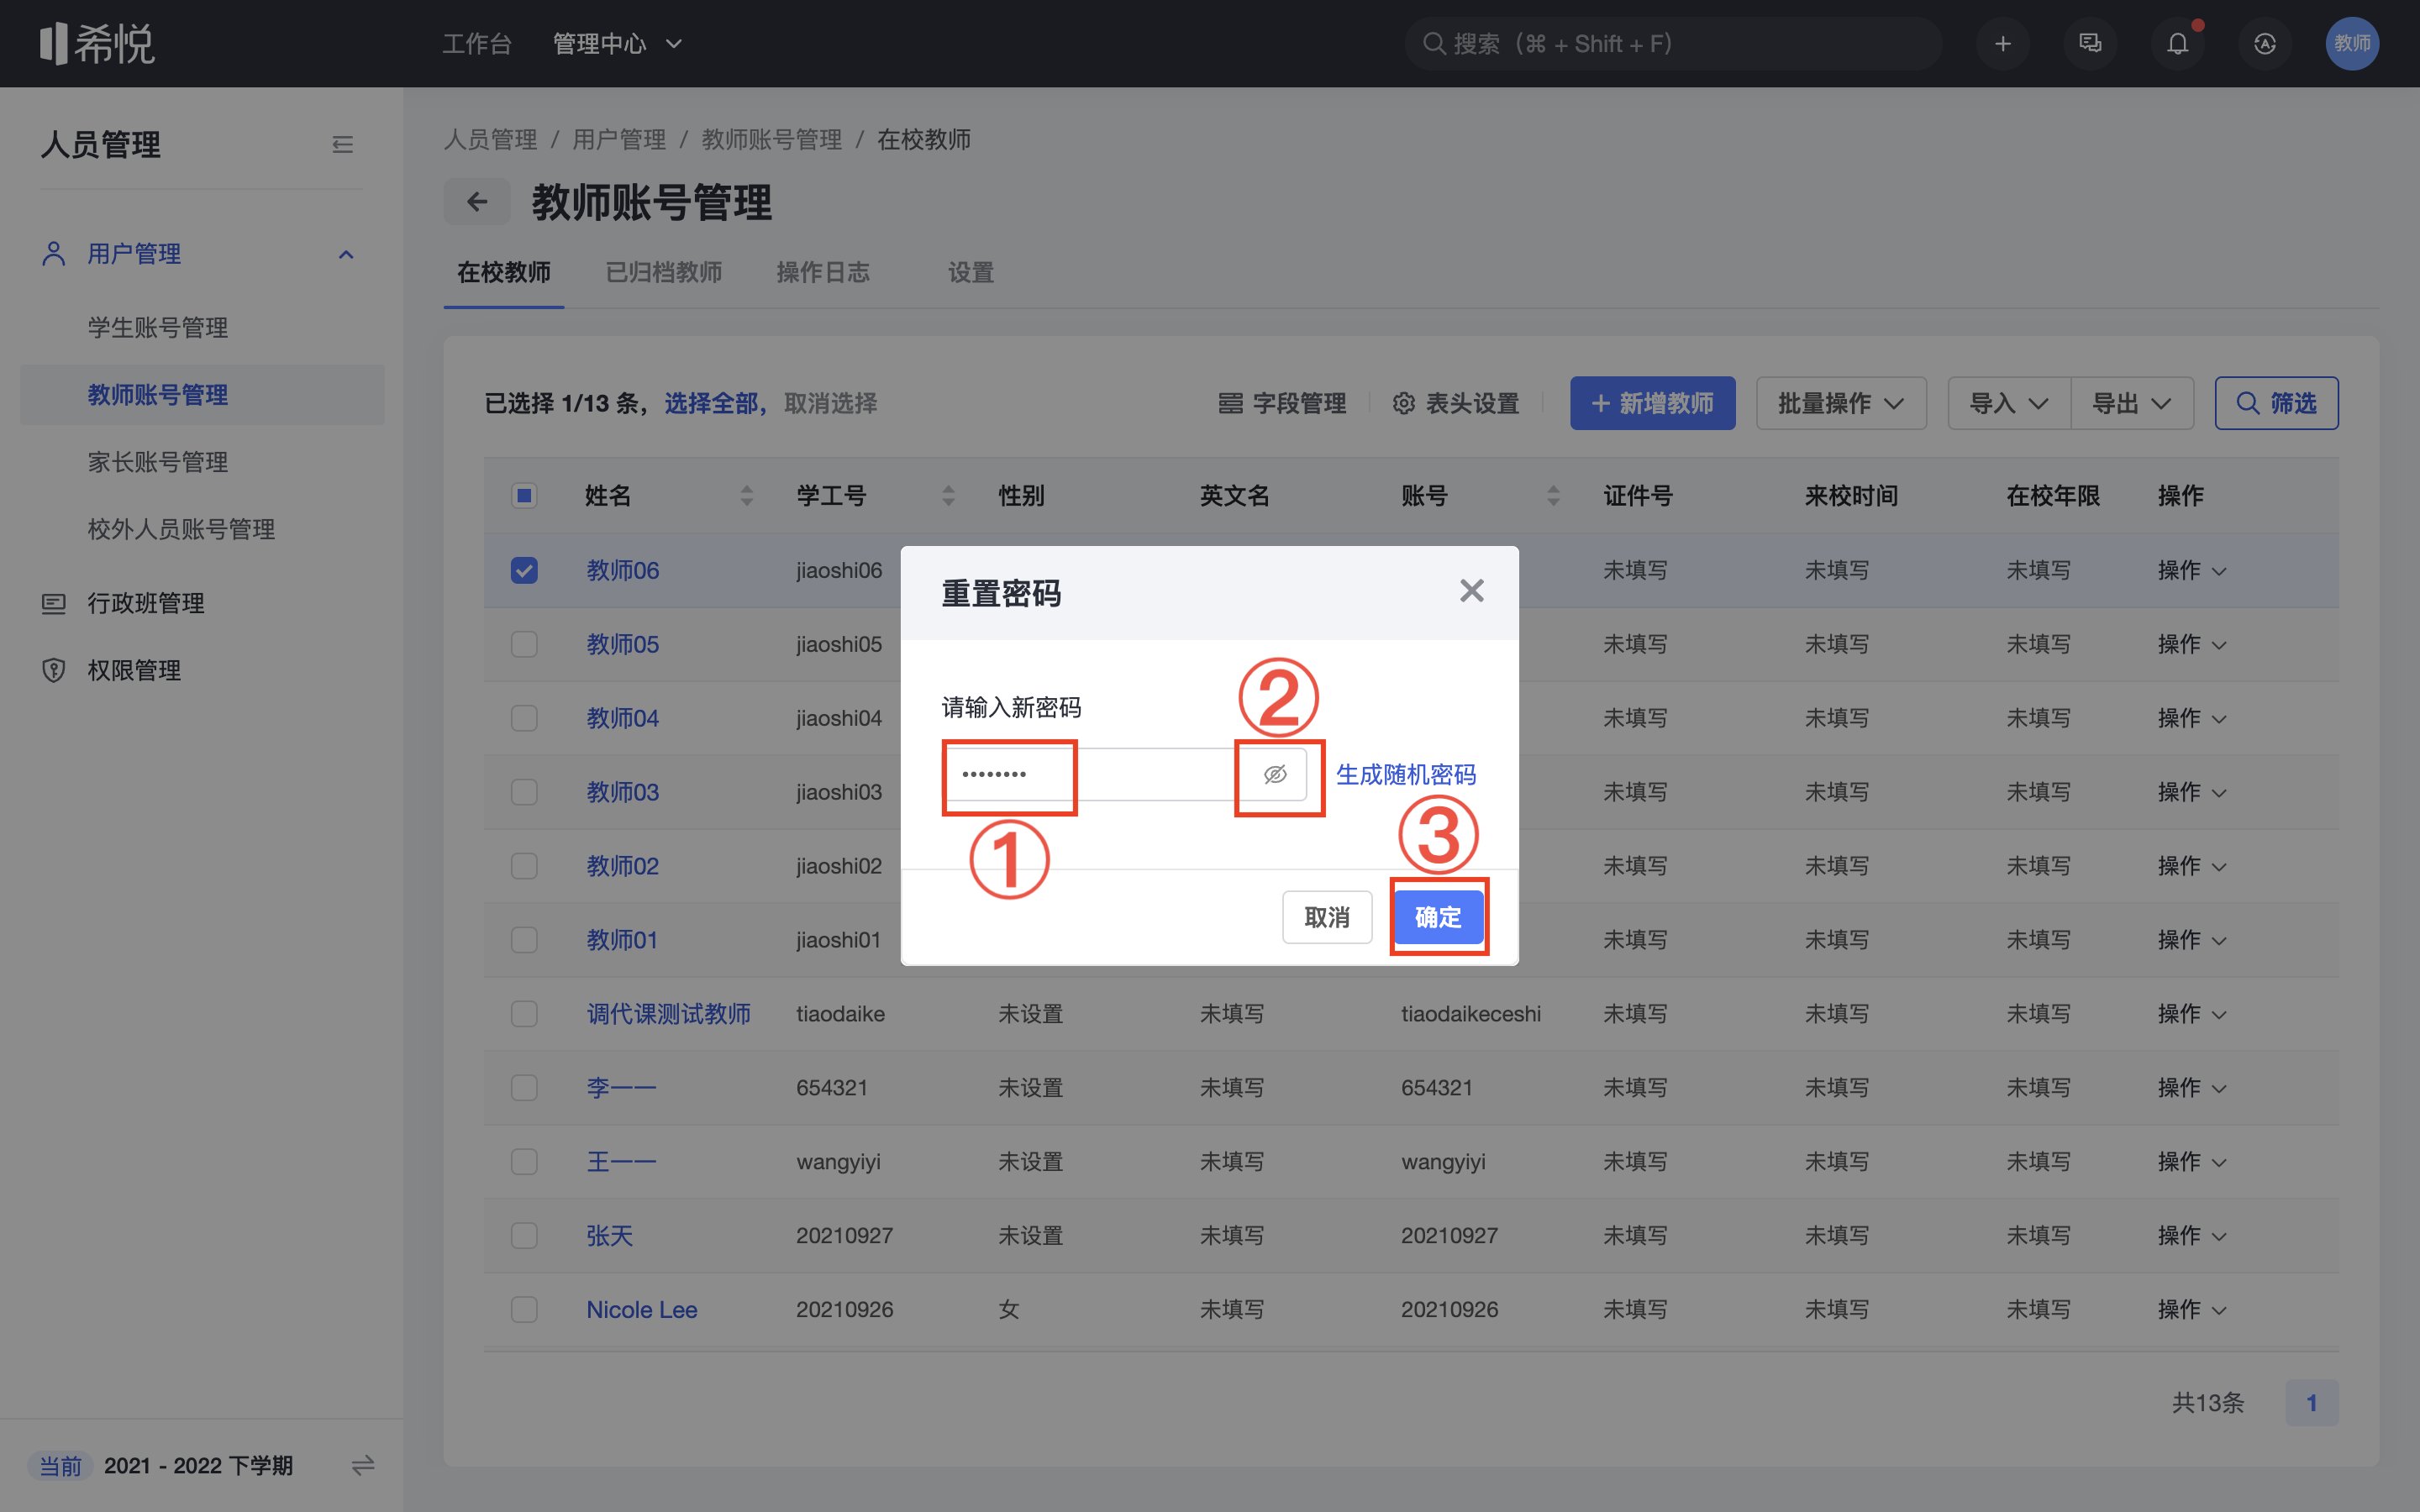Check the 张天 row checkbox
The height and width of the screenshot is (1512, 2420).
(x=524, y=1236)
